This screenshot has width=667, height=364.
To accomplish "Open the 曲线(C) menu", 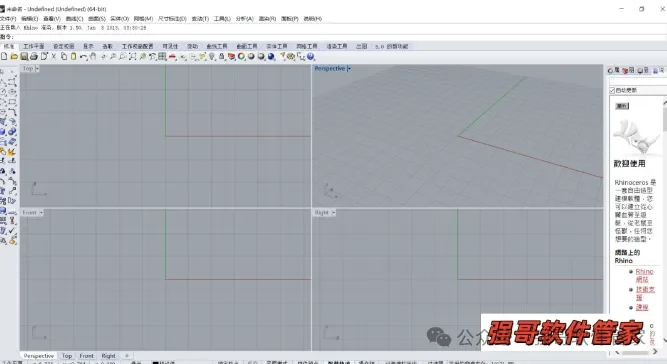I will tap(74, 19).
